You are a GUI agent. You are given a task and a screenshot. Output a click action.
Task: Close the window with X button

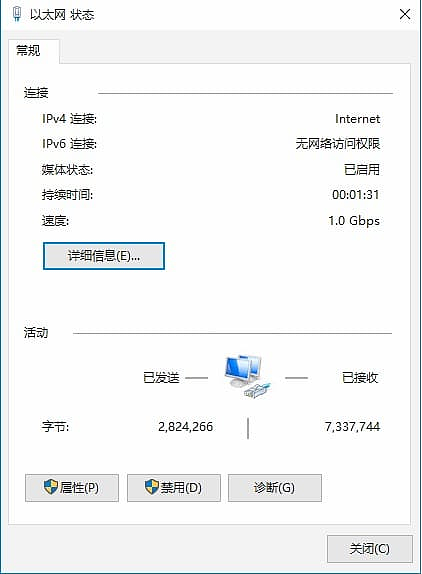405,14
